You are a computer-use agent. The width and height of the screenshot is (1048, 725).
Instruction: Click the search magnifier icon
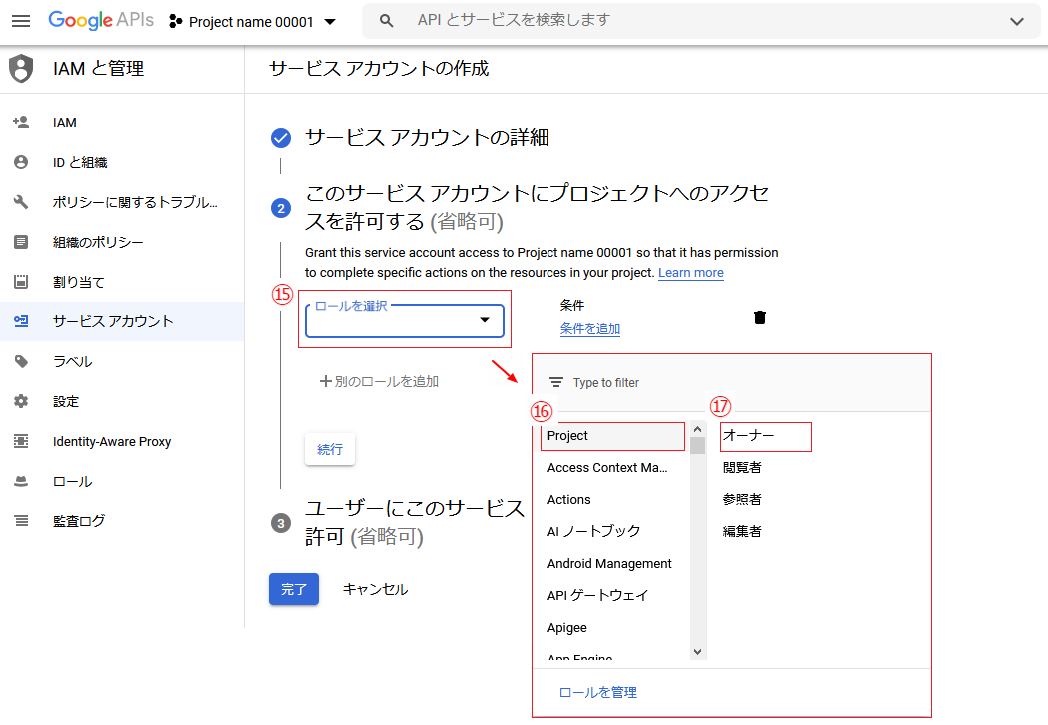388,21
